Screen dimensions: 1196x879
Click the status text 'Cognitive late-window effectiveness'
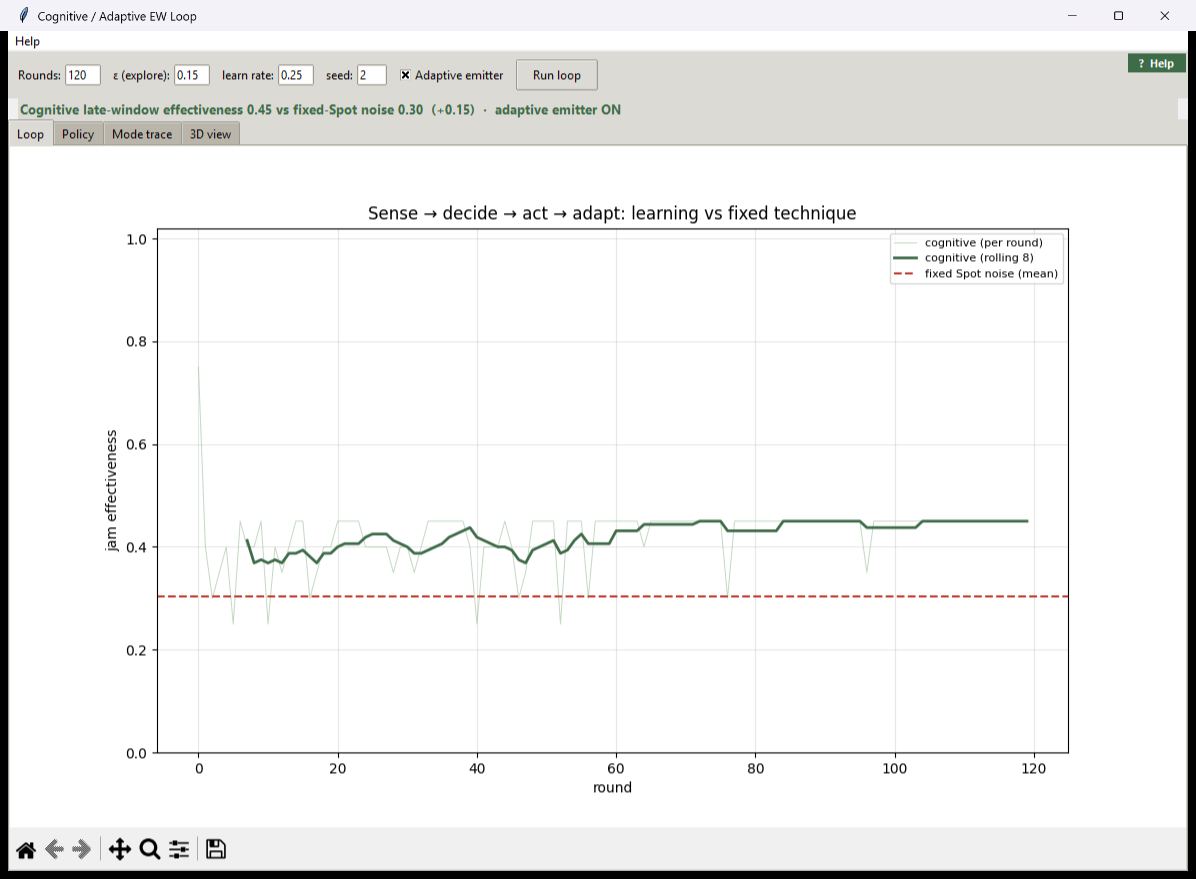point(131,110)
